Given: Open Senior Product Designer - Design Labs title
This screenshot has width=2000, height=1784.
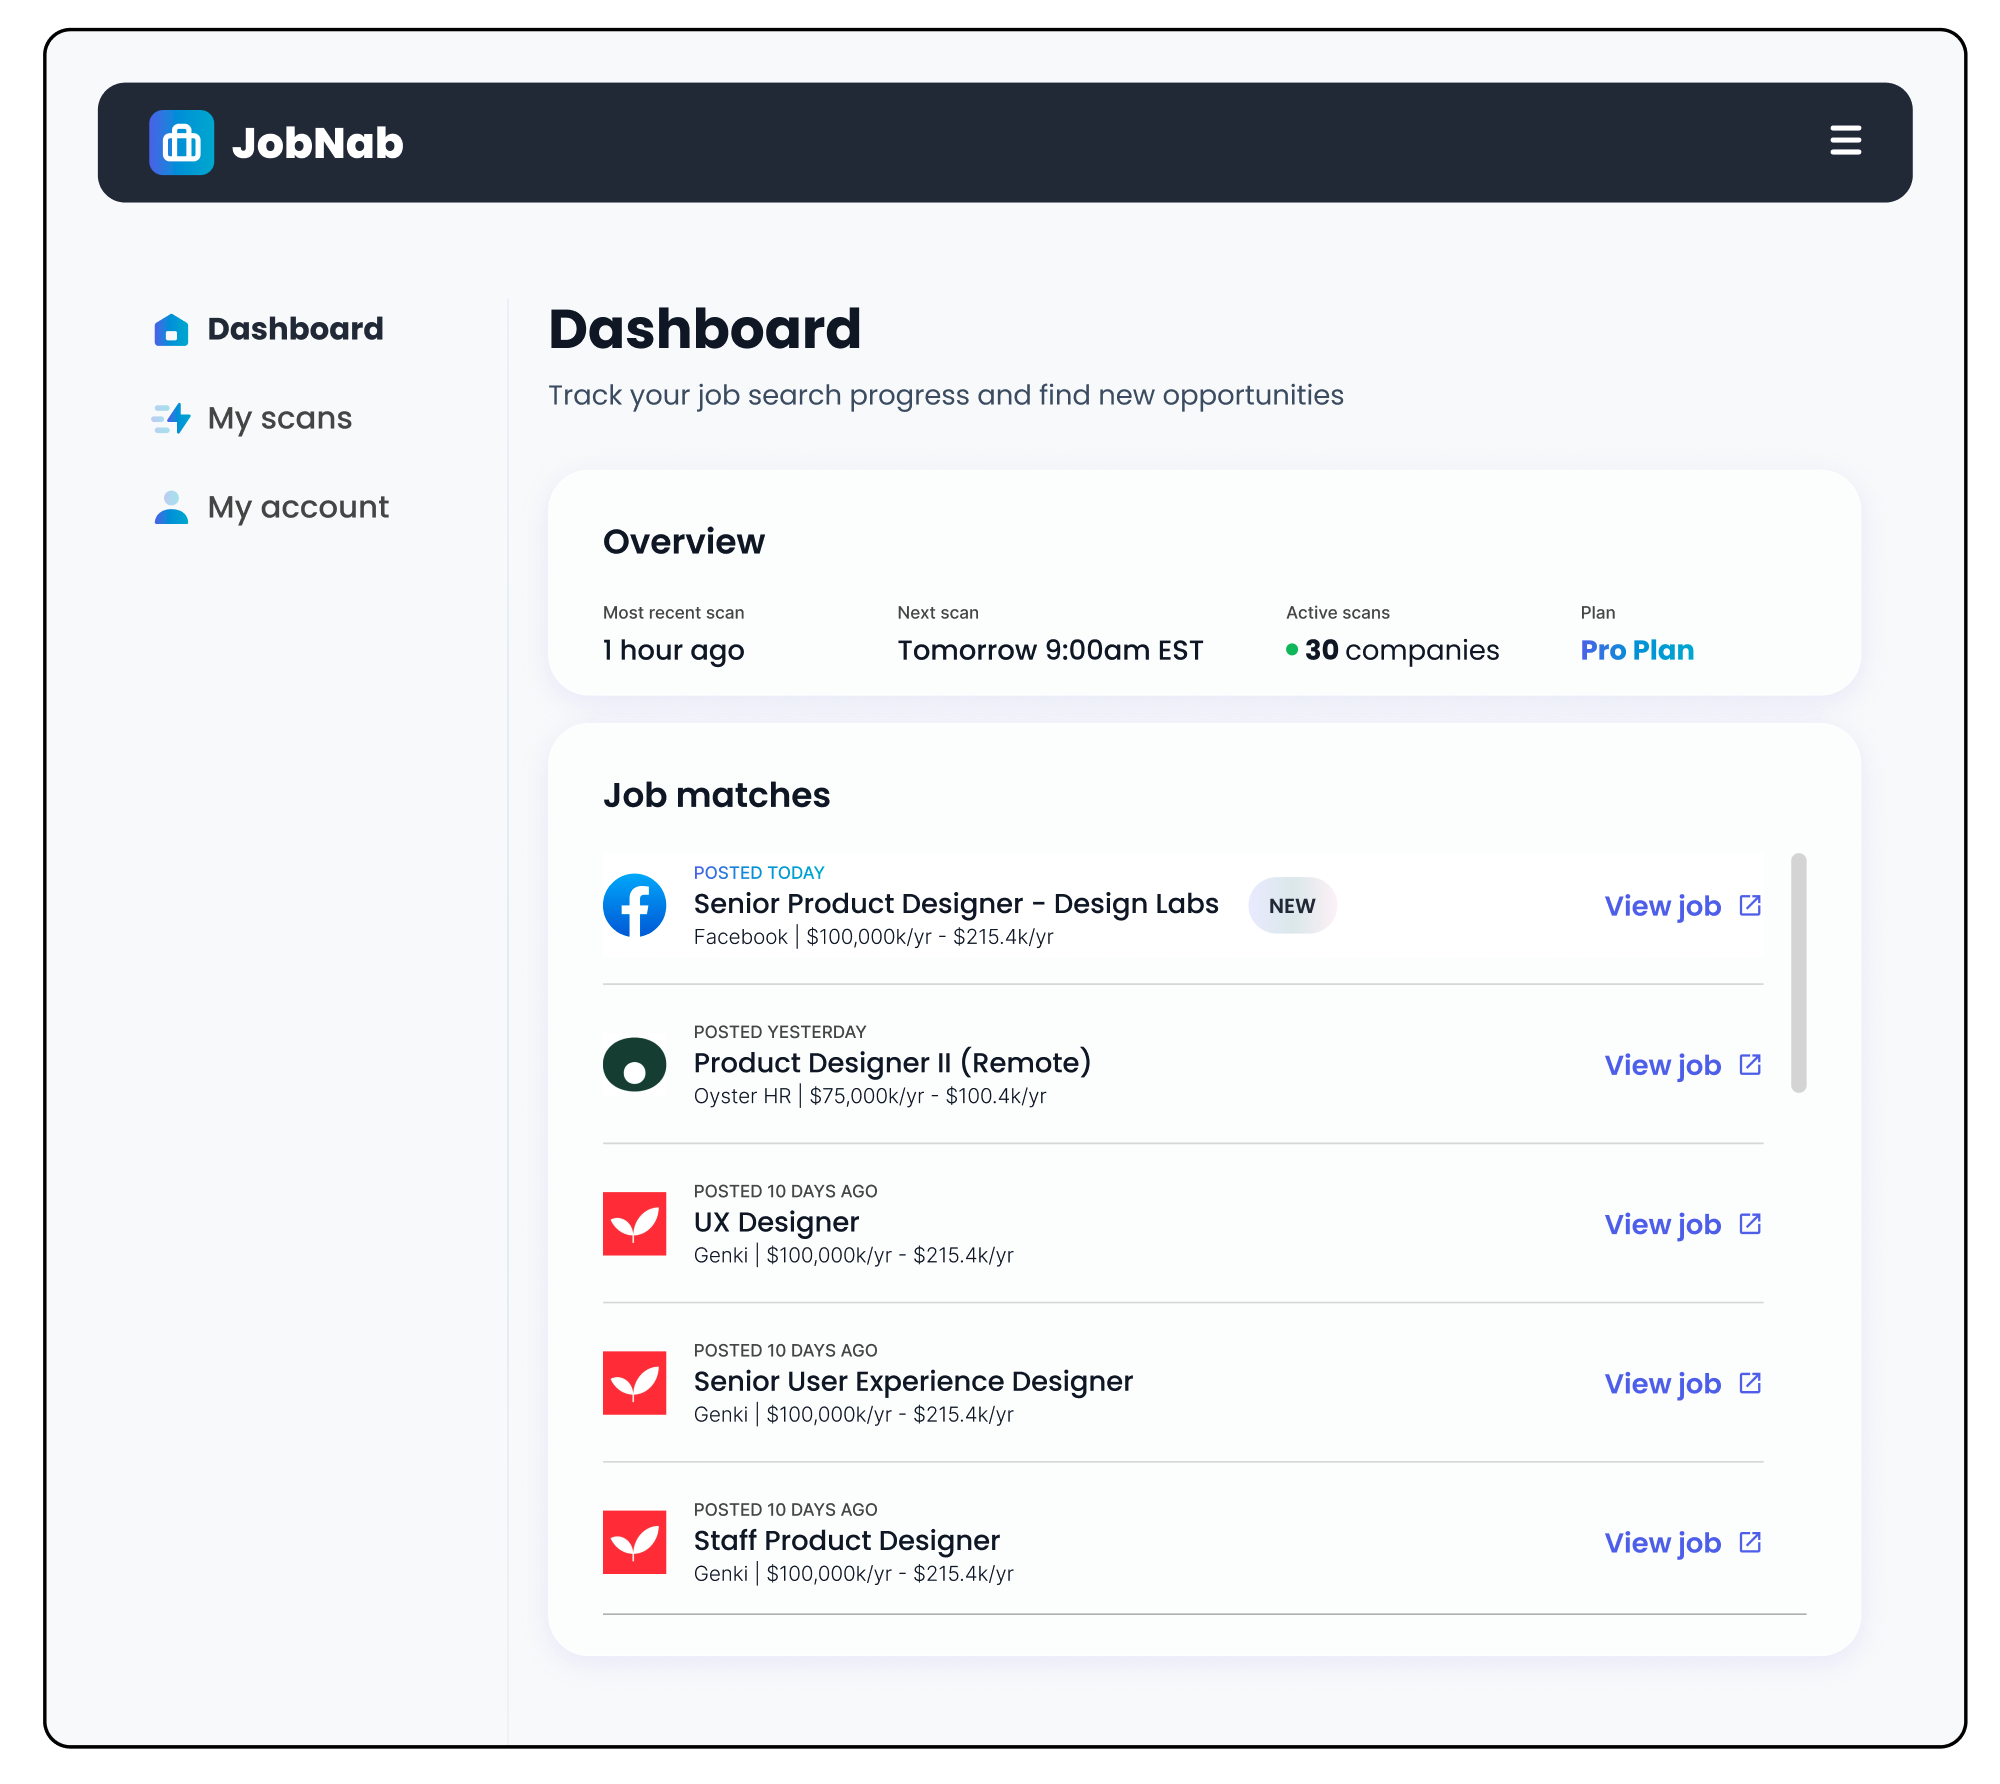Looking at the screenshot, I should click(955, 904).
